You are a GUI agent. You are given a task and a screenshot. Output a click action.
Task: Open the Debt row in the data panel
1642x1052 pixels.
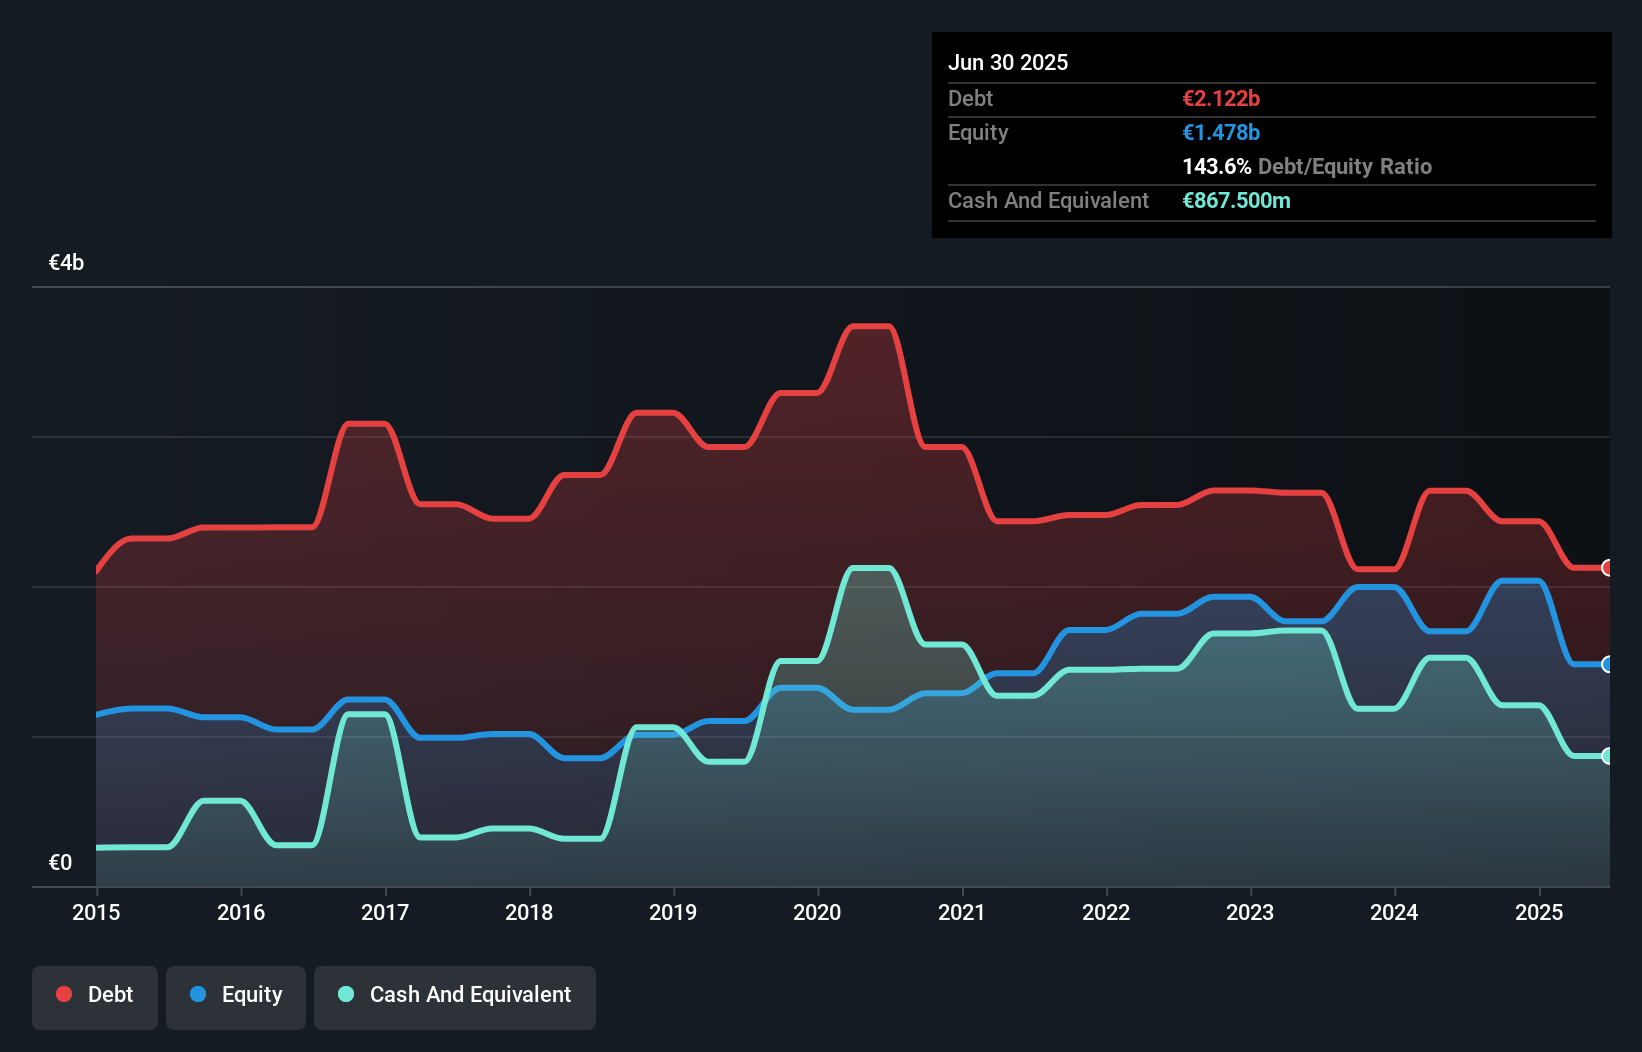click(970, 98)
